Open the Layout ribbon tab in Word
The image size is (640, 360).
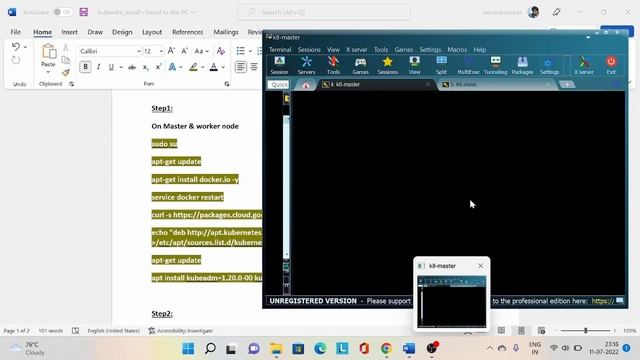(152, 32)
